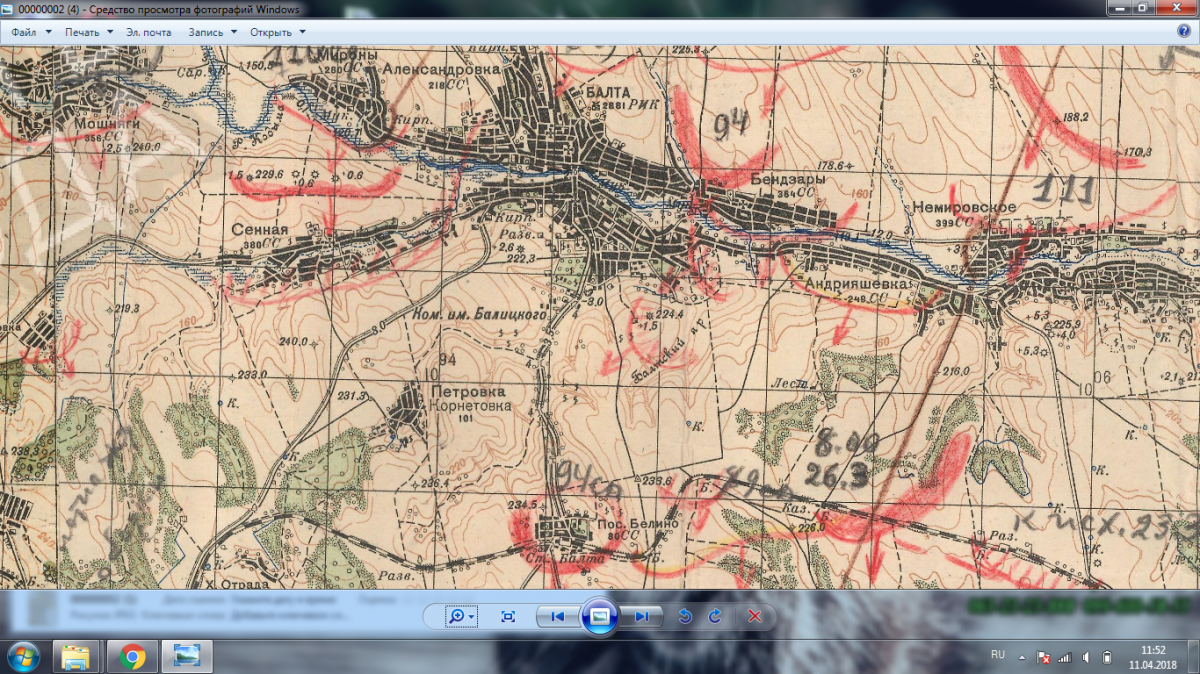Click the battery power tray icon

point(1106,657)
